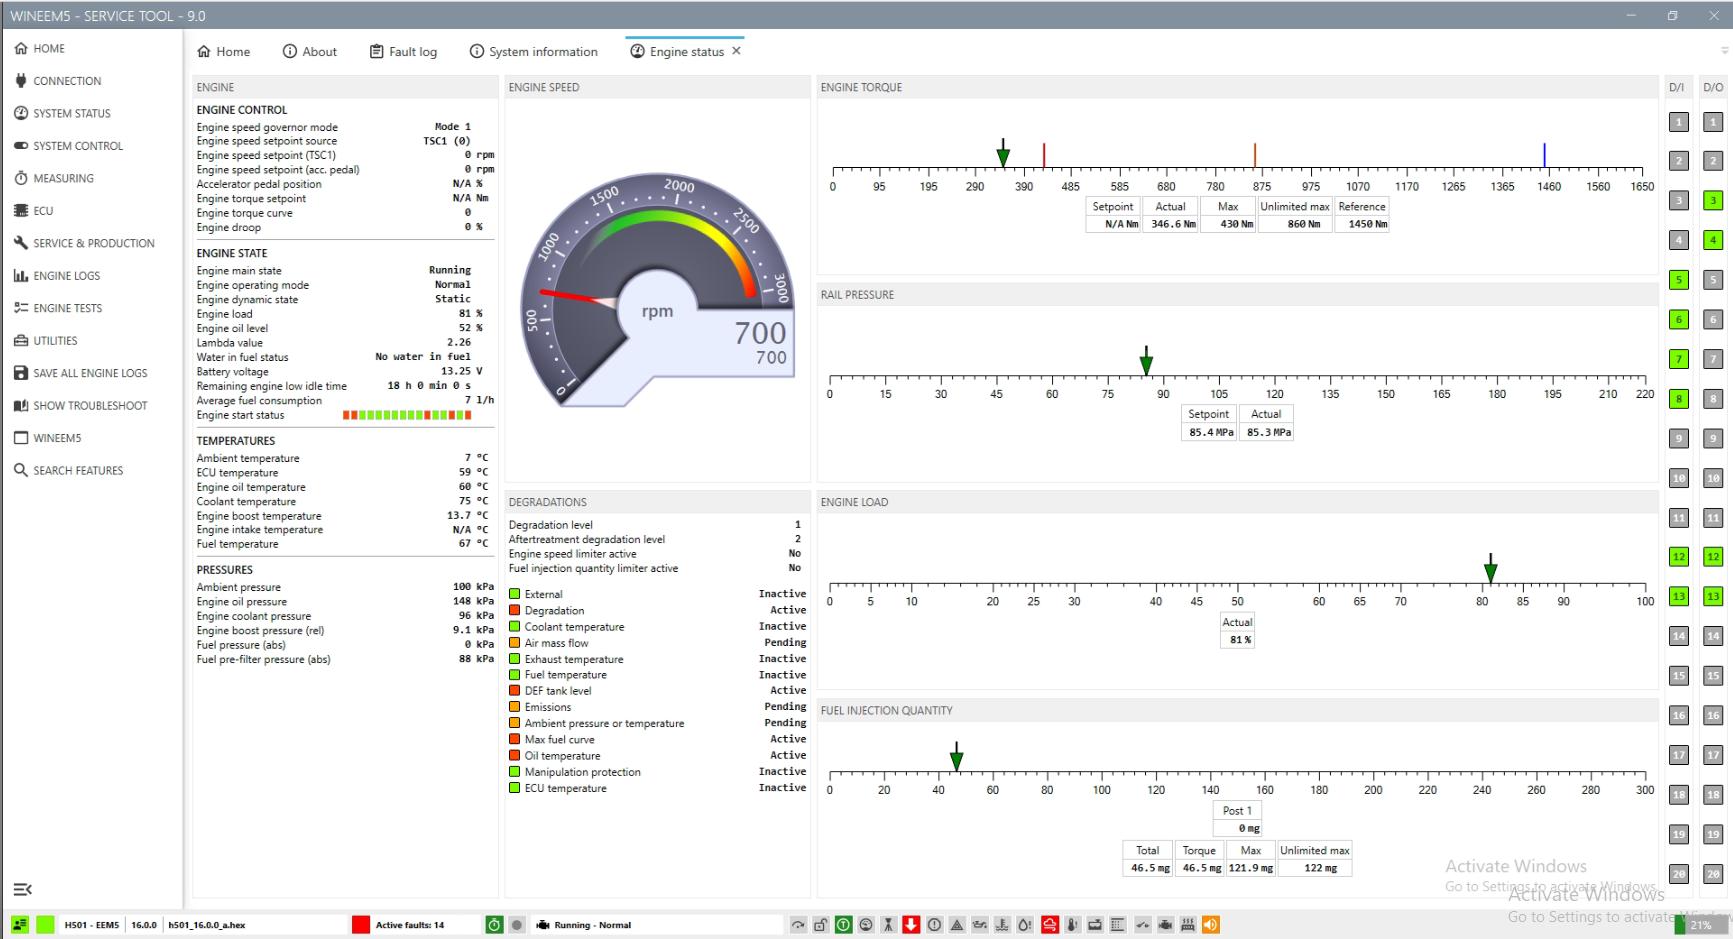Click the oil pressure warning status icon

980,924
